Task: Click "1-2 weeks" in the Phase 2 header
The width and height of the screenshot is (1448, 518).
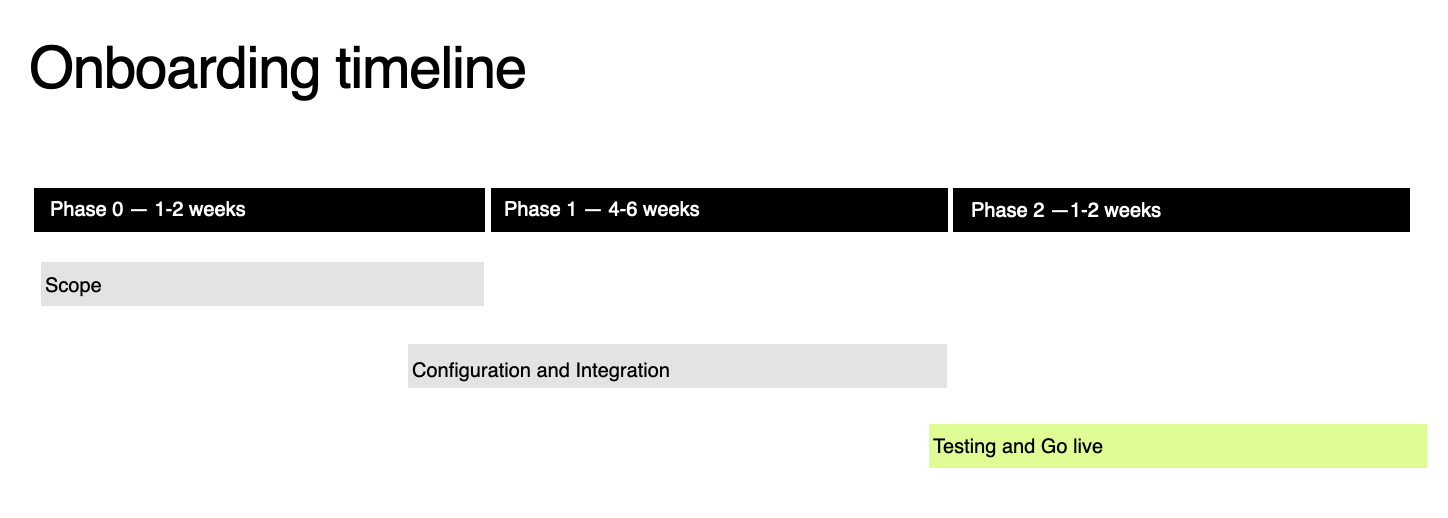Action: (1115, 210)
